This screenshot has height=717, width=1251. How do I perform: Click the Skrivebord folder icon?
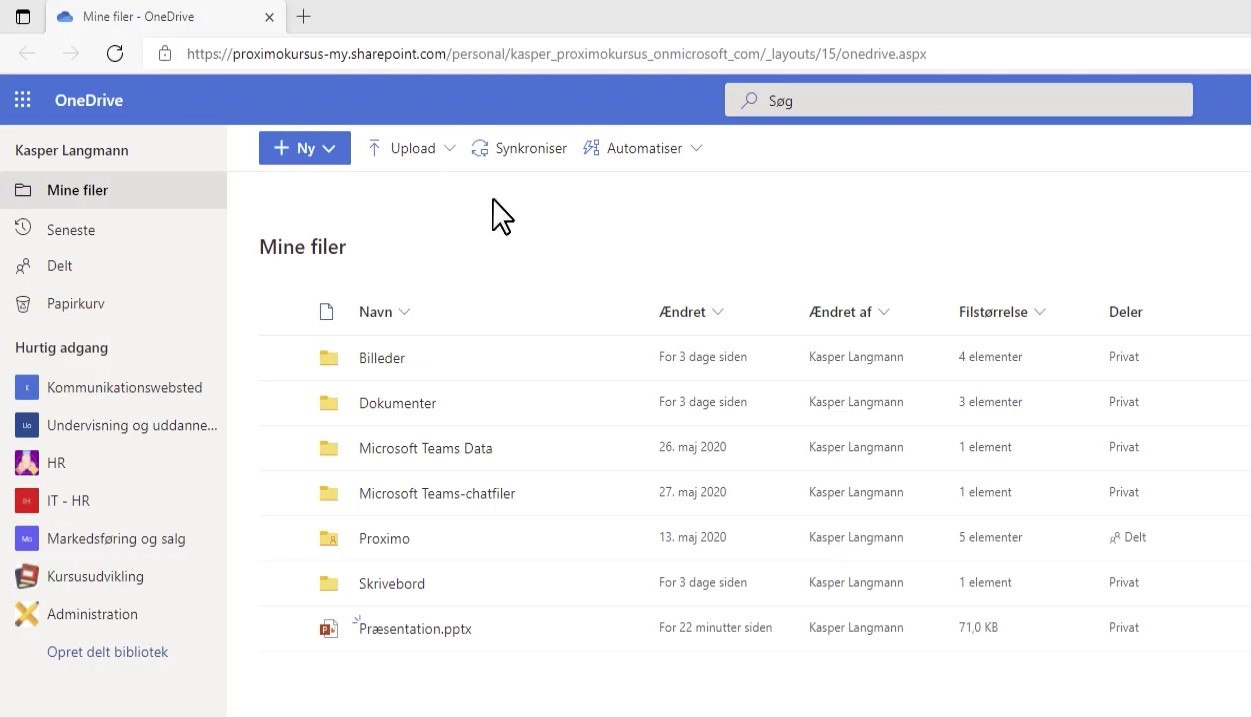[328, 583]
